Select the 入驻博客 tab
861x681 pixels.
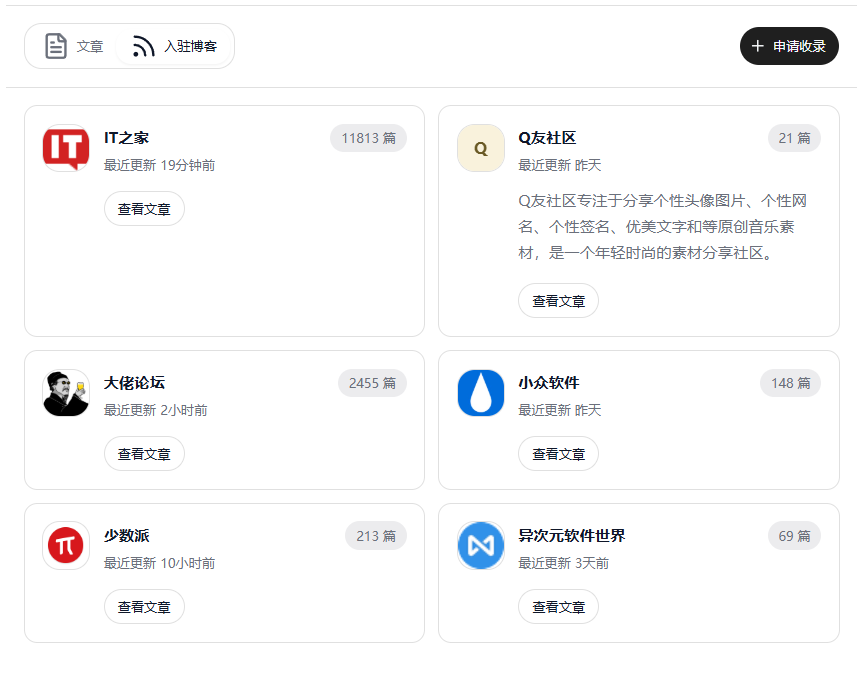coord(175,46)
